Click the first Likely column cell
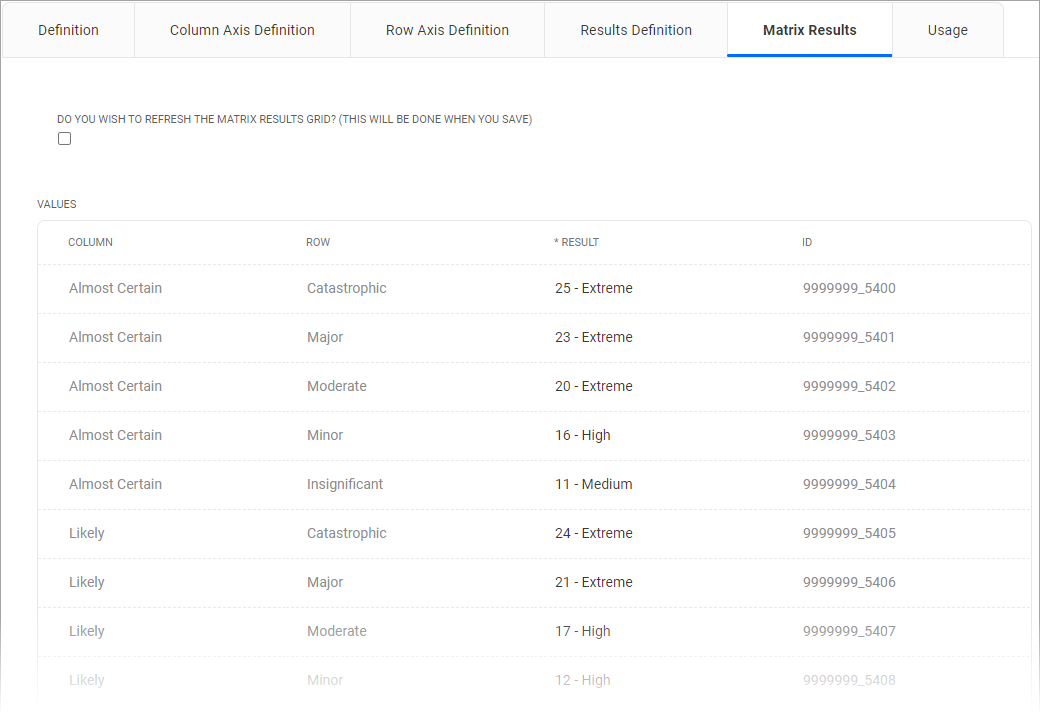Viewport: 1040px width, 714px height. coord(86,533)
